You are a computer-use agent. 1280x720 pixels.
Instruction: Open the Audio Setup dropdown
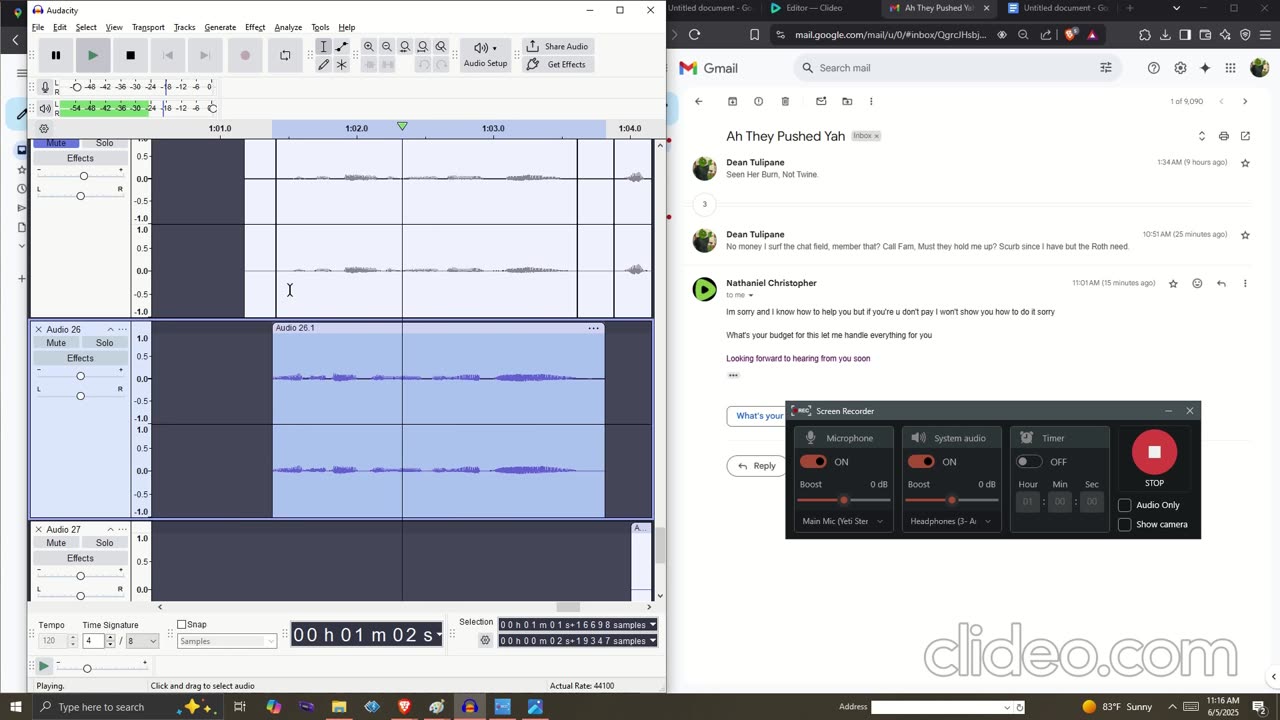(485, 55)
